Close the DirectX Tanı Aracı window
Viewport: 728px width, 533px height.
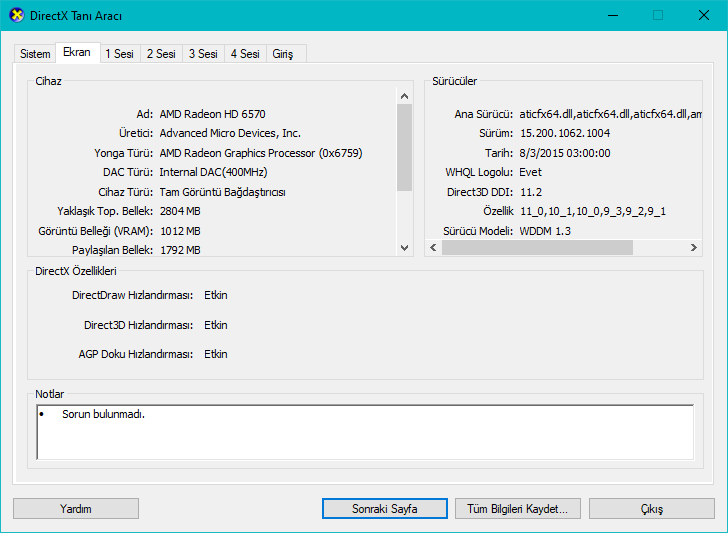(704, 15)
